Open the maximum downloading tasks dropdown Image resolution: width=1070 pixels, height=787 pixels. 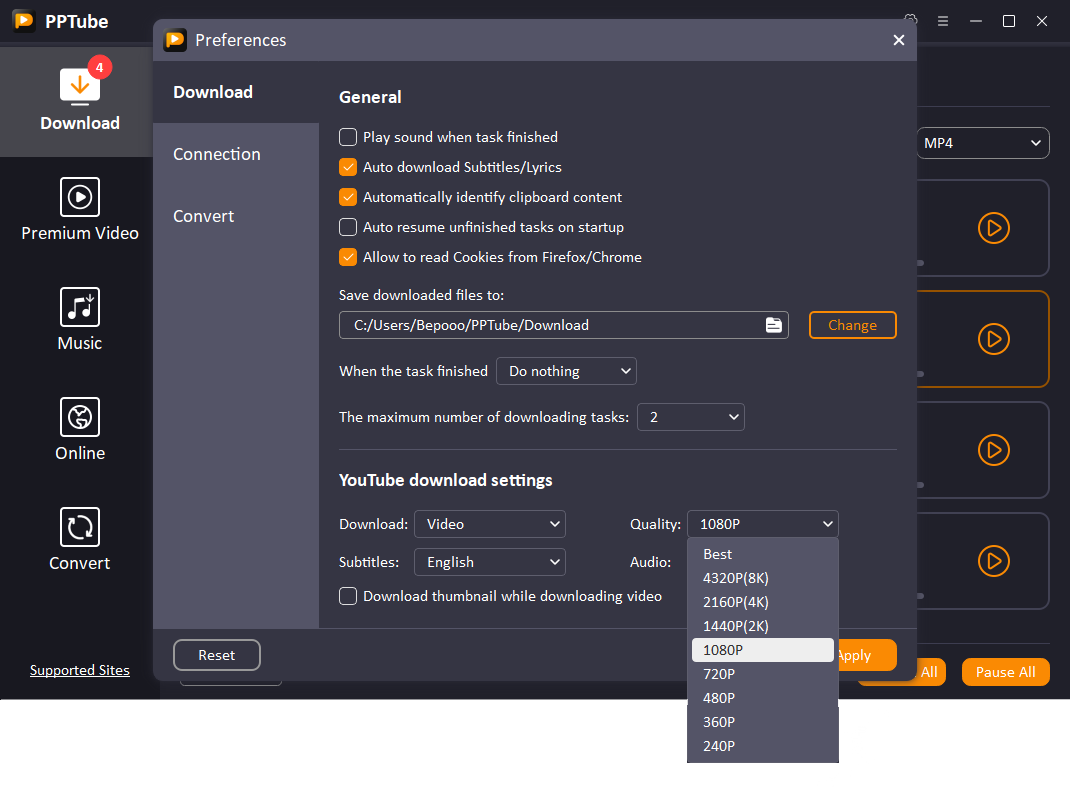(691, 417)
